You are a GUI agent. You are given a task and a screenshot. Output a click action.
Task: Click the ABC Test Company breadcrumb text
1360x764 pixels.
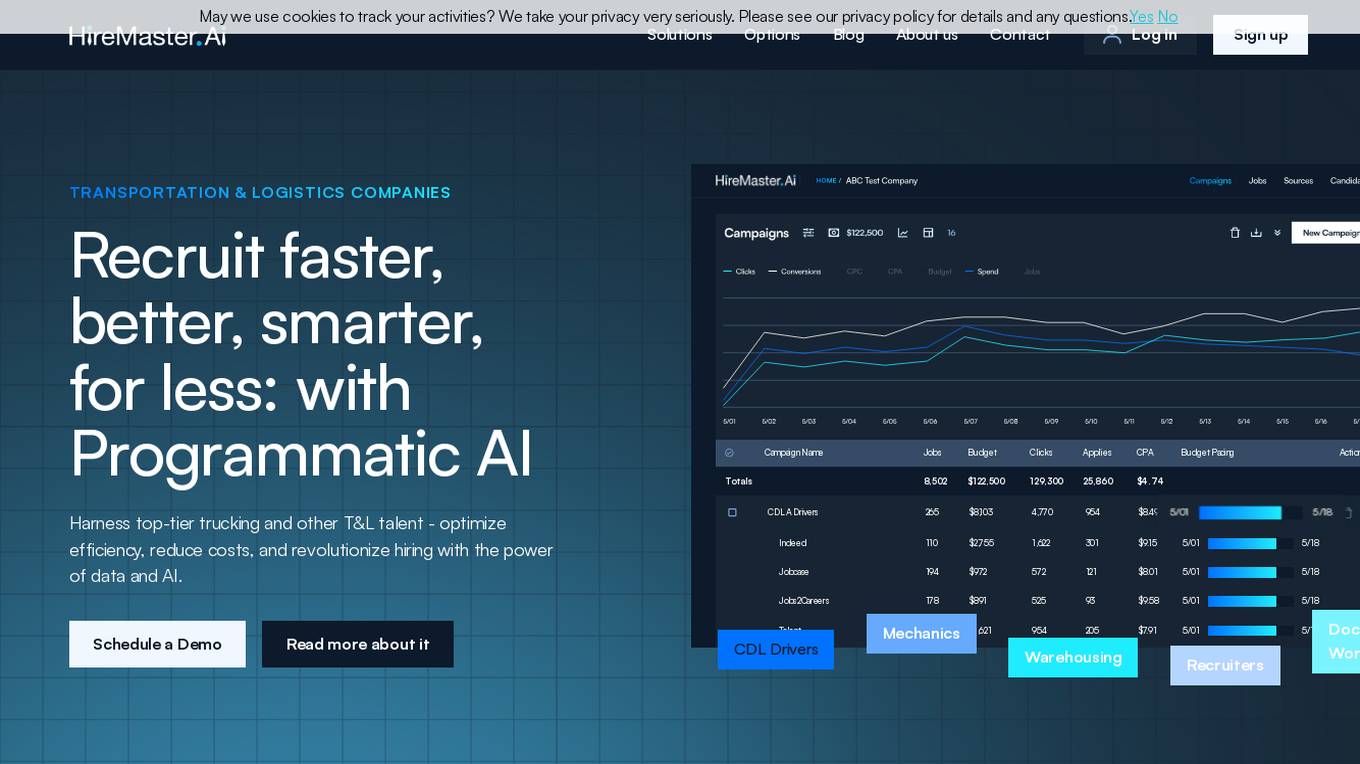coord(882,181)
